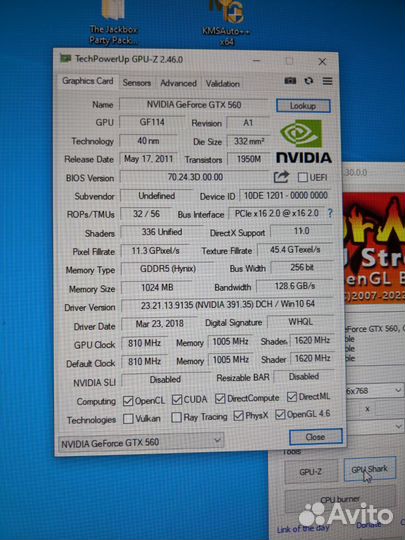
Task: Open the NVIDIA GeForce GTX 560 GPU selector dropdown
Action: coord(141,442)
